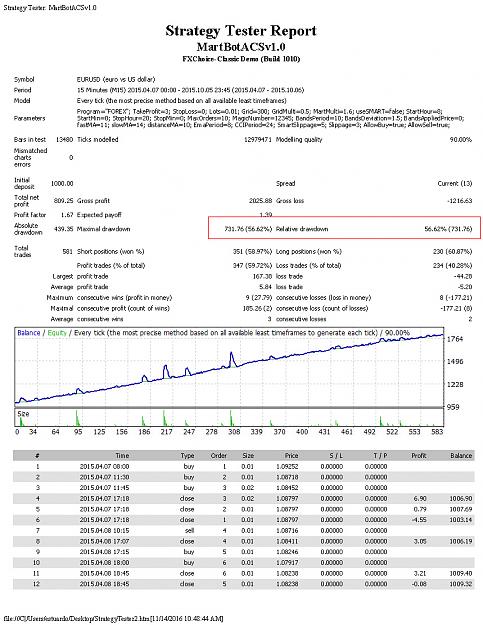
Task: Select the 'Relative drawdown' label
Action: click(x=302, y=229)
